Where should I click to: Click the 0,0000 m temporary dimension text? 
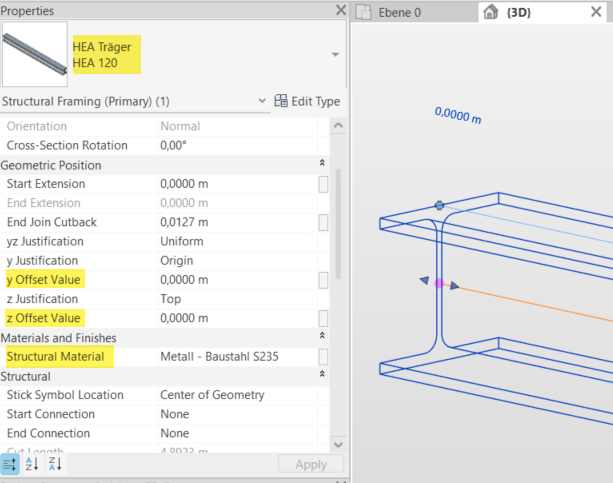pos(458,115)
